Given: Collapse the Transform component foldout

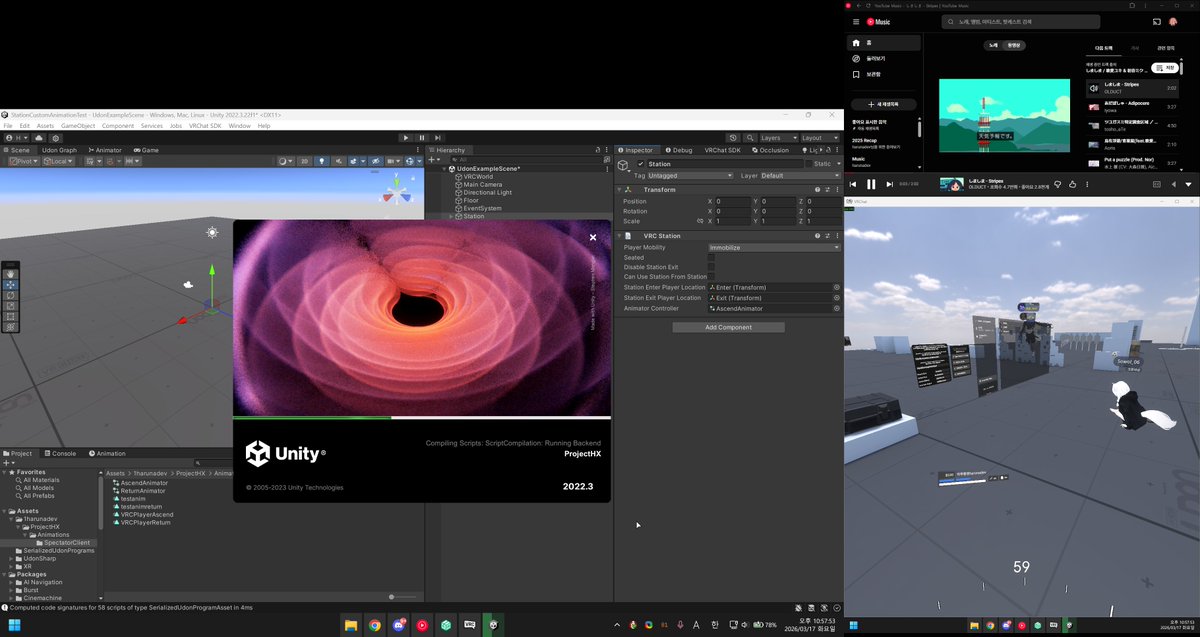Looking at the screenshot, I should coord(620,189).
